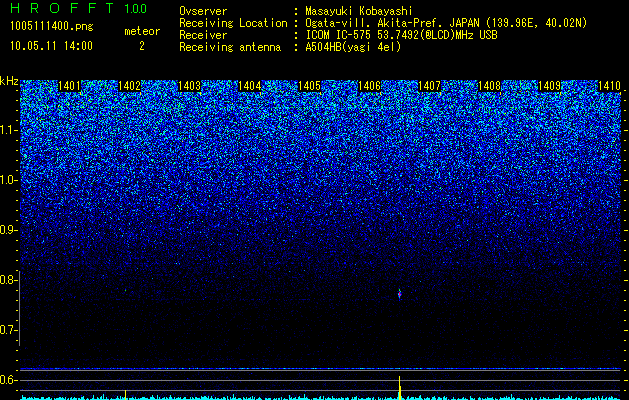
Task: Click the 1407 time marker
Action: point(430,86)
